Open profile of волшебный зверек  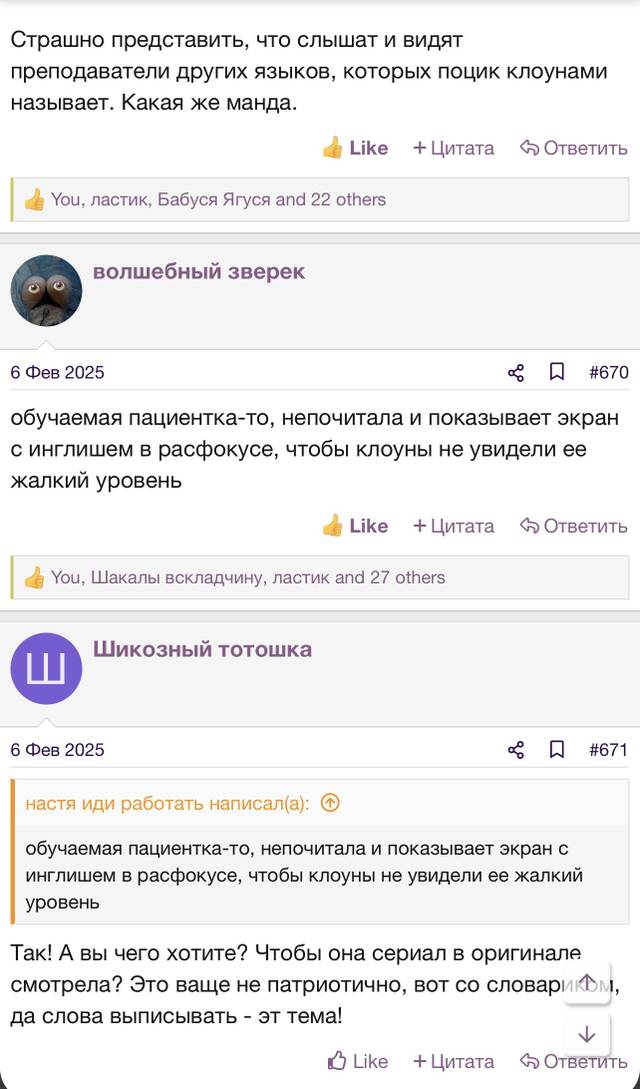coord(199,272)
